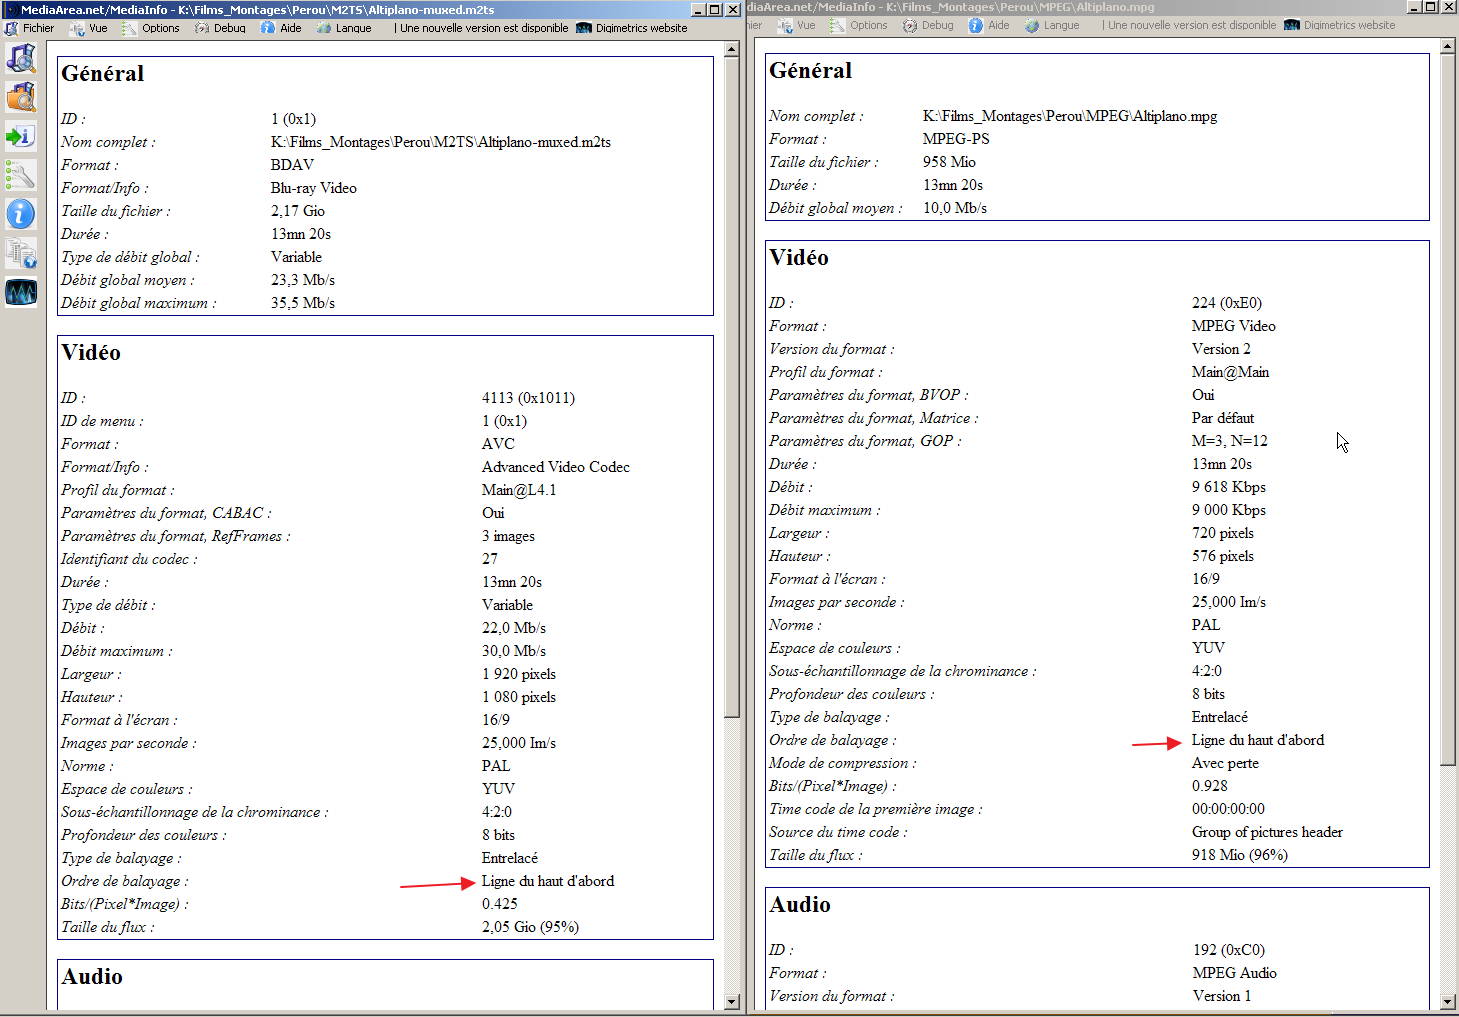Screen dimensions: 1459x1017
Task: Click the Vue menu icon in m2ts window
Action: click(76, 28)
